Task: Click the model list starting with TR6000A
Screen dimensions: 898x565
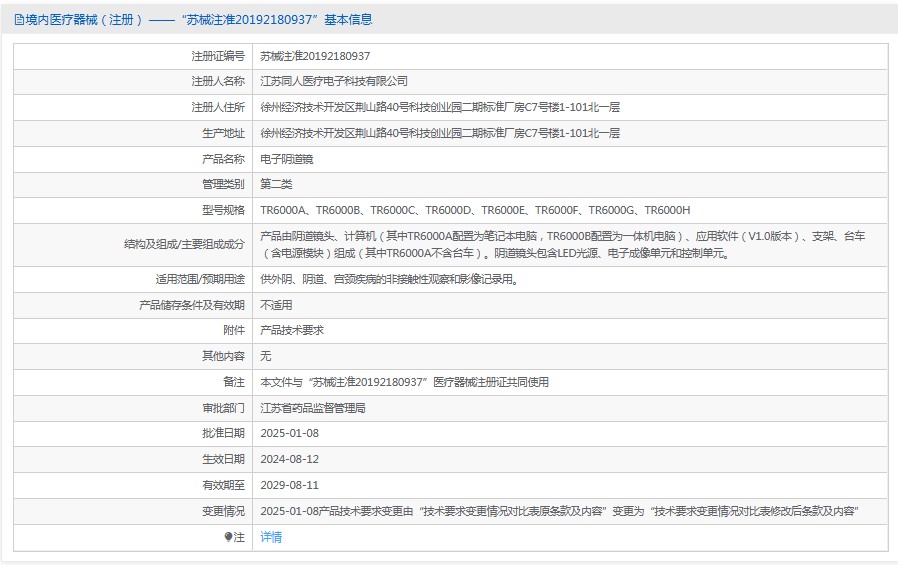Action: (x=475, y=210)
